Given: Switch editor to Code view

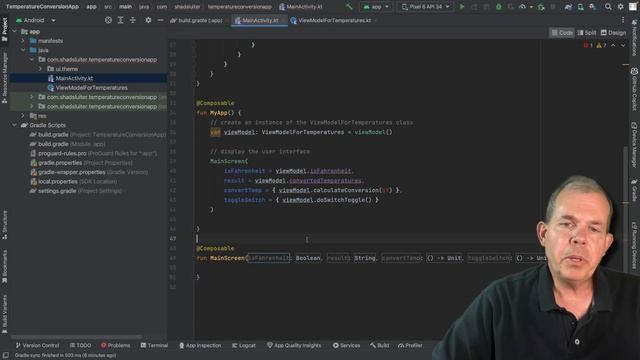Looking at the screenshot, I should [x=562, y=33].
